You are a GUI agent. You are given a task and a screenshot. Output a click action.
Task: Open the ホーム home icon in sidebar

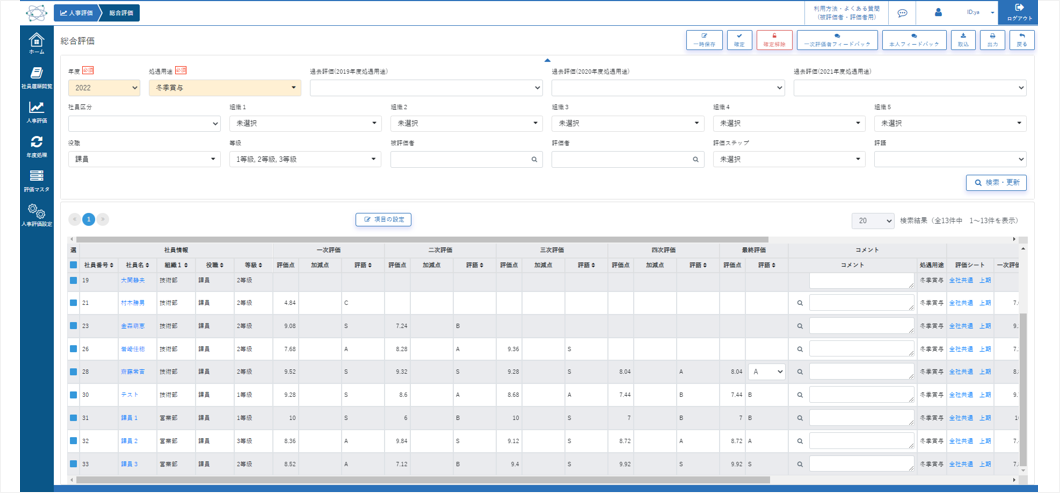pyautogui.click(x=36, y=41)
